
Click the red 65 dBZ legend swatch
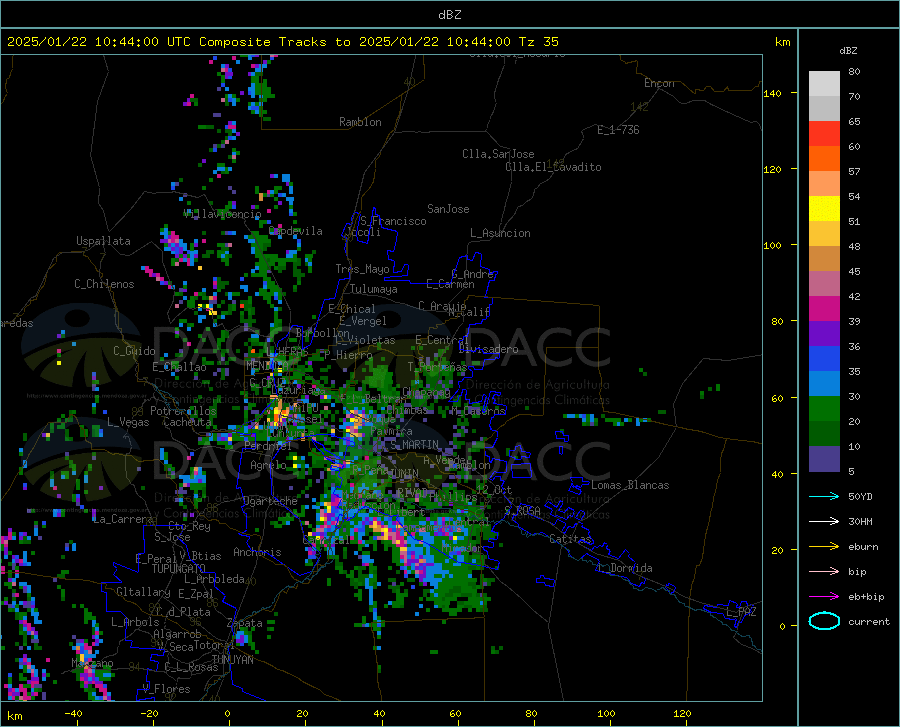[x=824, y=134]
